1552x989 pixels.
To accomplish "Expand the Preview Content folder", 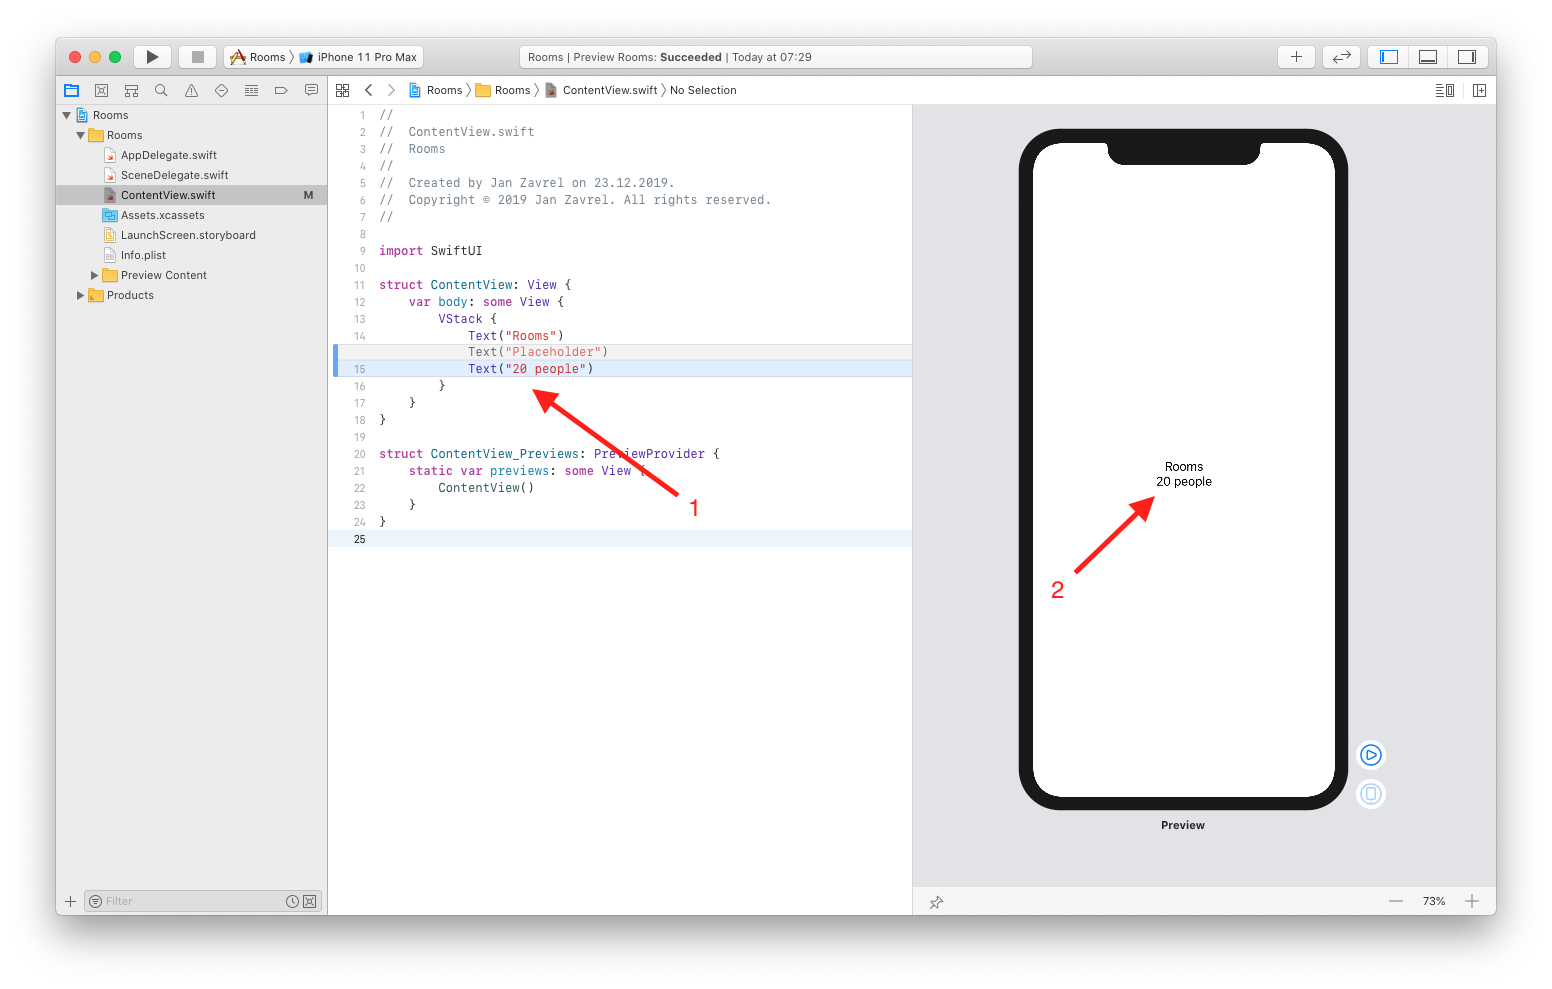I will coord(95,274).
